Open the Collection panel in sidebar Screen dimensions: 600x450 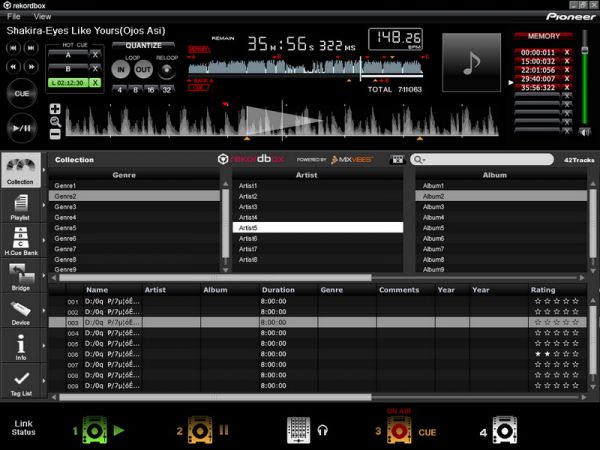pyautogui.click(x=21, y=170)
